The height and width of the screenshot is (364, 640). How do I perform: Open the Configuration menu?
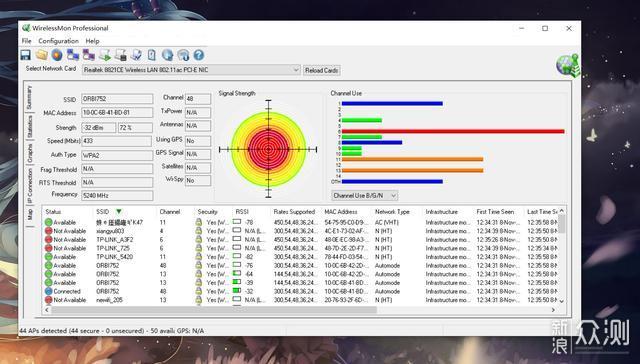(x=58, y=41)
